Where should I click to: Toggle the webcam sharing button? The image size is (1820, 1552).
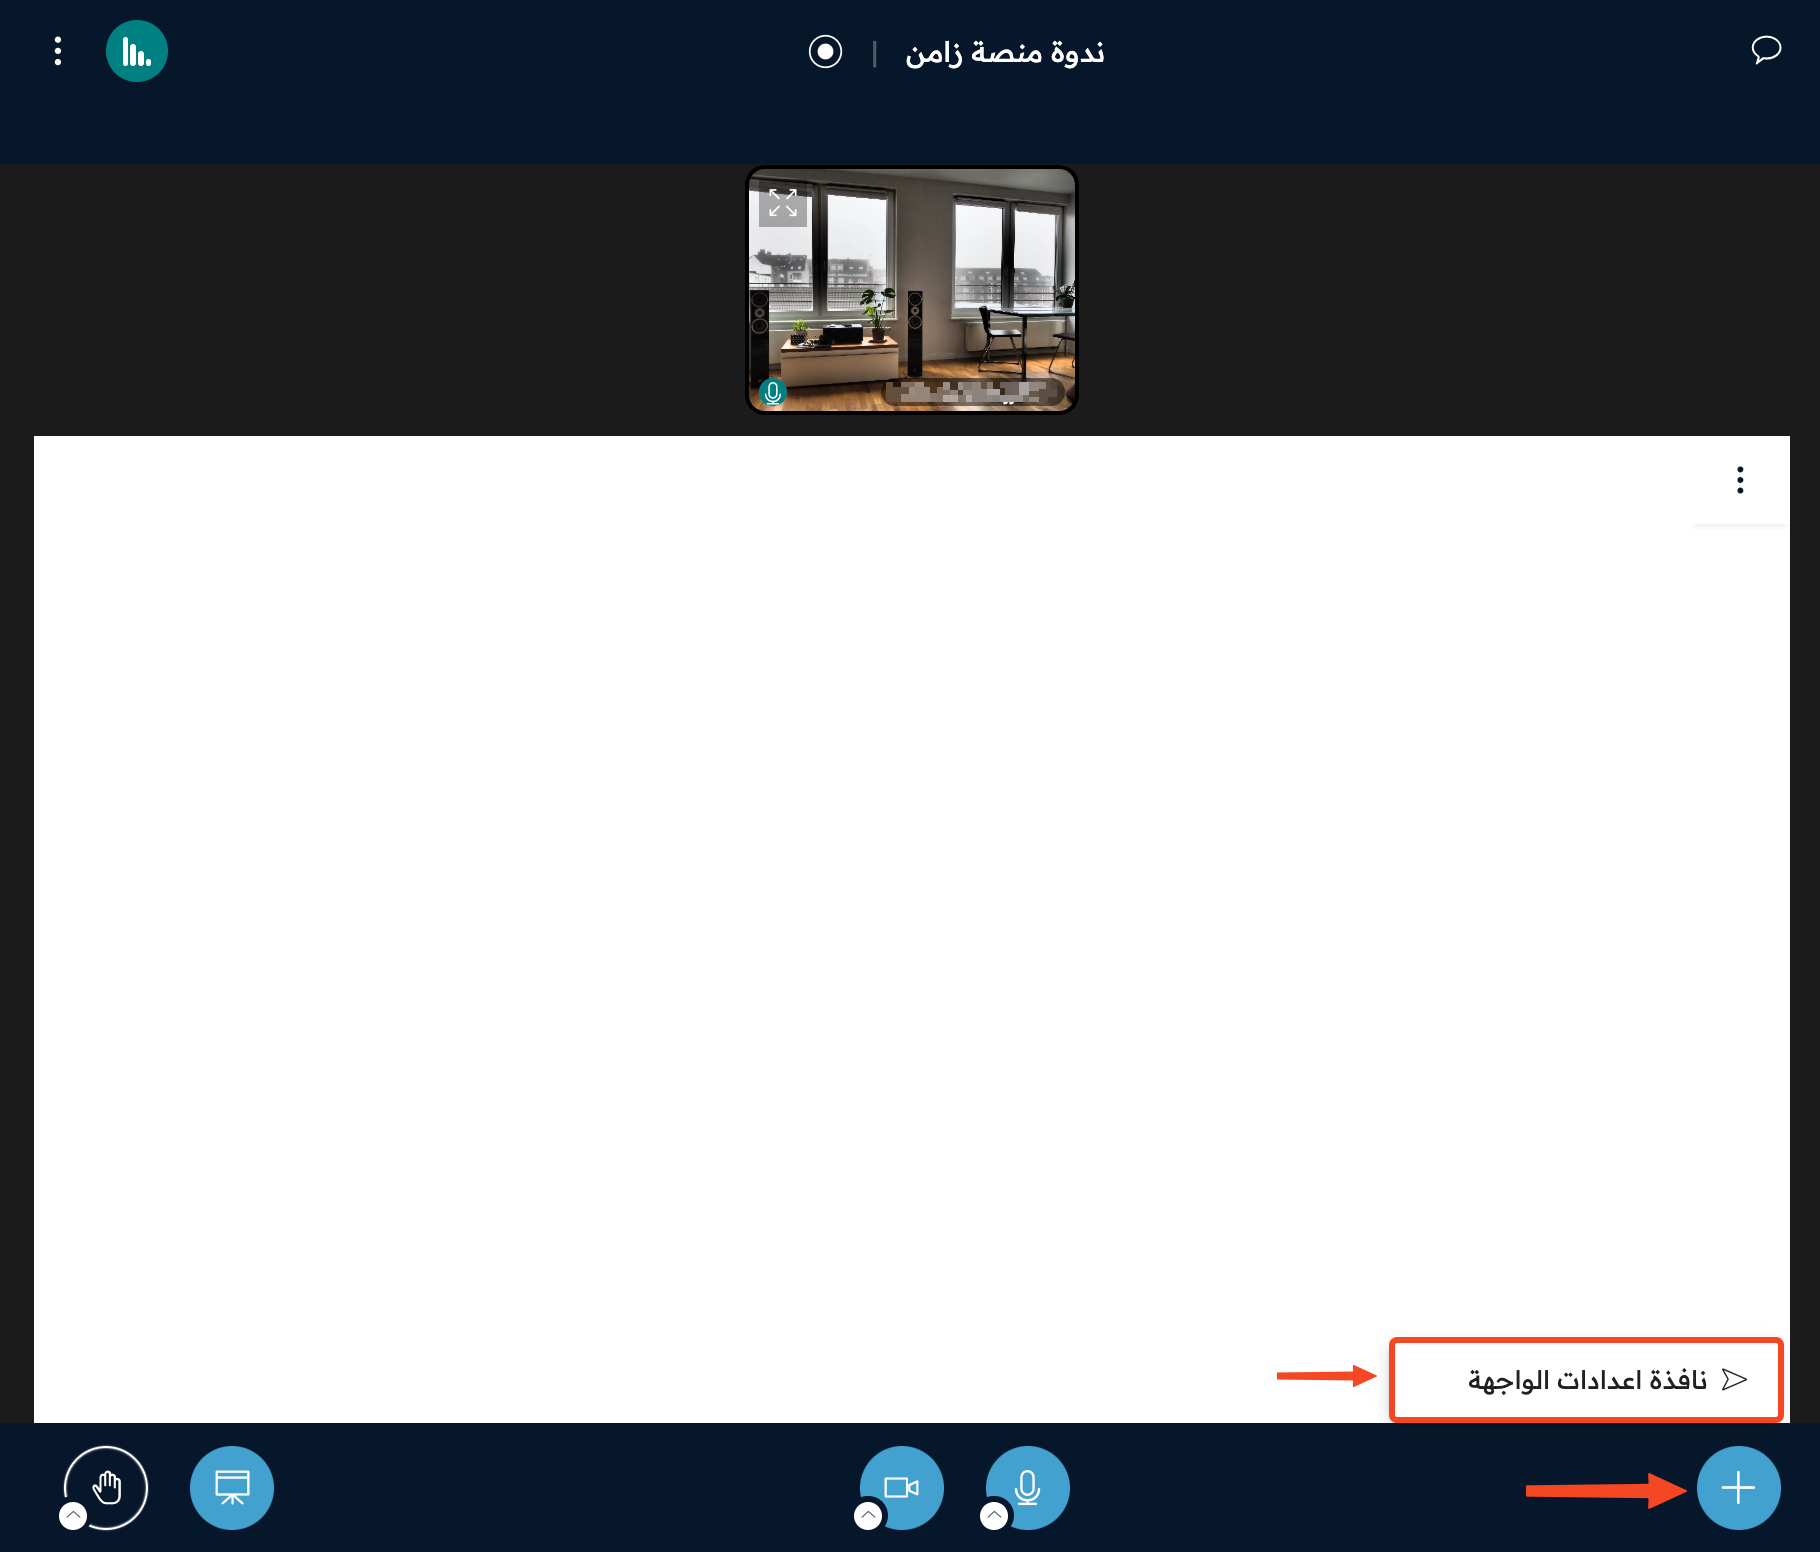pos(902,1488)
